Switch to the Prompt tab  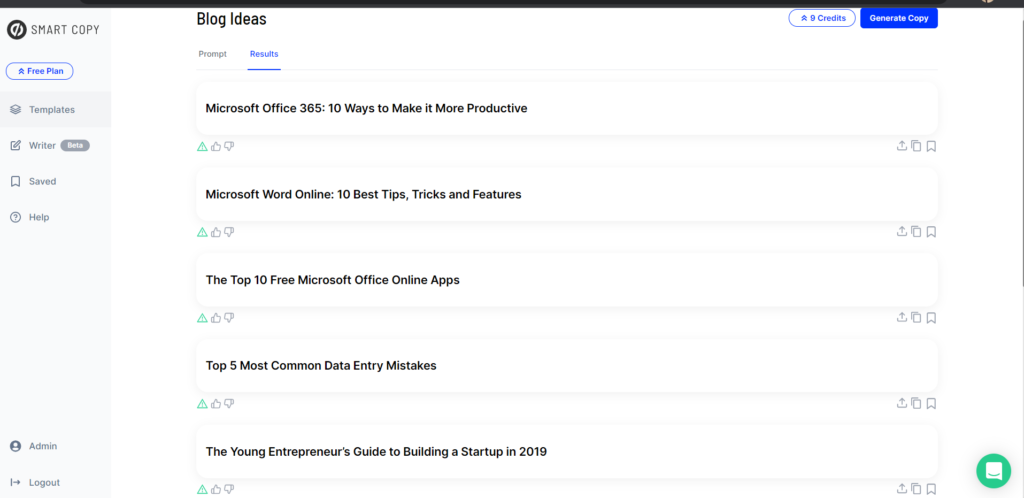click(x=213, y=54)
